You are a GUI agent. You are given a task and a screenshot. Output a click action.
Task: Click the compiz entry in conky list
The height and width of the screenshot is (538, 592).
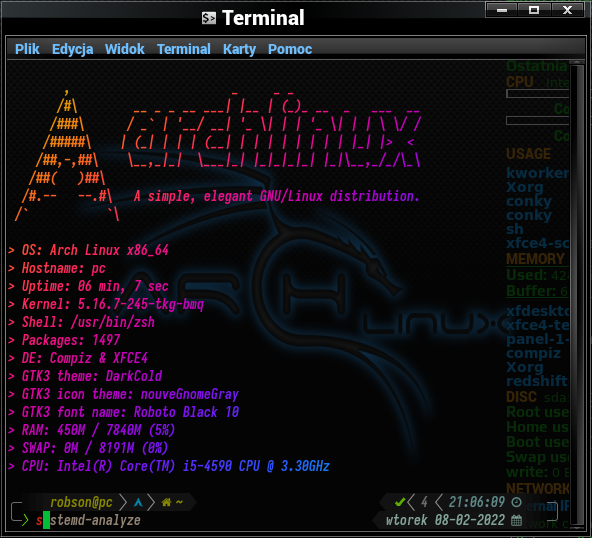click(x=533, y=353)
